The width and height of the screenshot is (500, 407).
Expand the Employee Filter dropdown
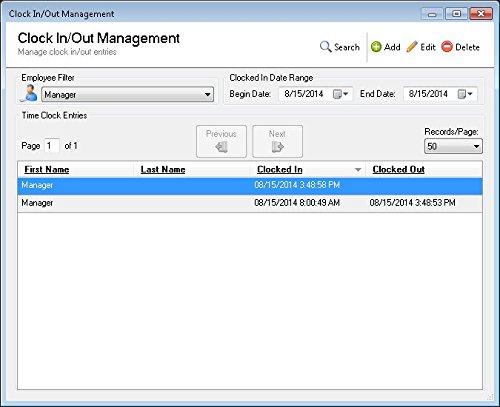pos(208,95)
